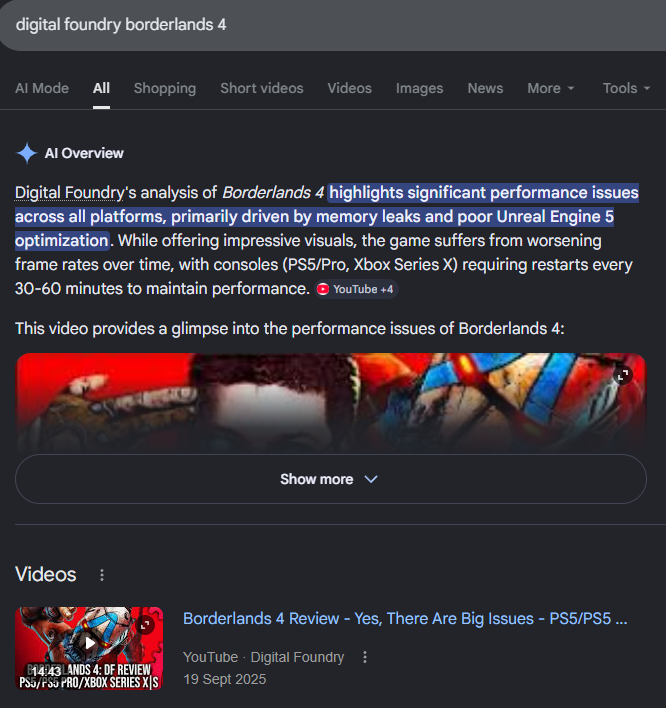Open the More search filters dropdown

(x=550, y=88)
